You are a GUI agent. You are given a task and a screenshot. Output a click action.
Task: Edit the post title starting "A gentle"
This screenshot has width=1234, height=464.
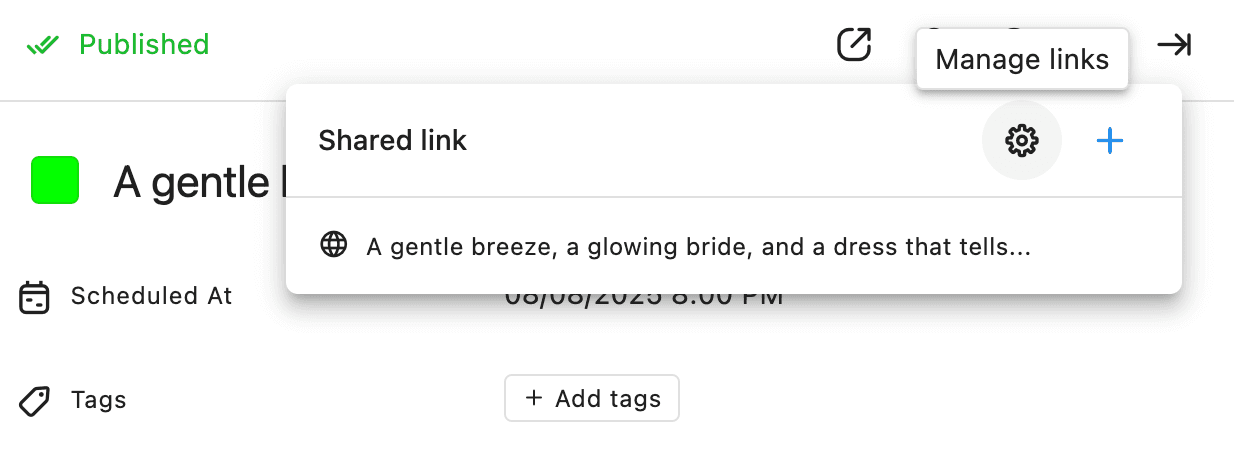pos(192,181)
